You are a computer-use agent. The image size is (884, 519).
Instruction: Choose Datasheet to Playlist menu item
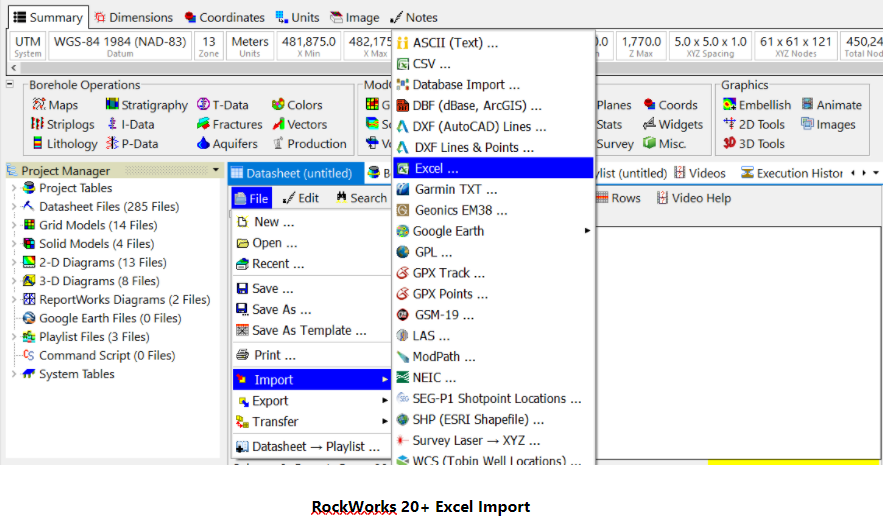coord(311,446)
